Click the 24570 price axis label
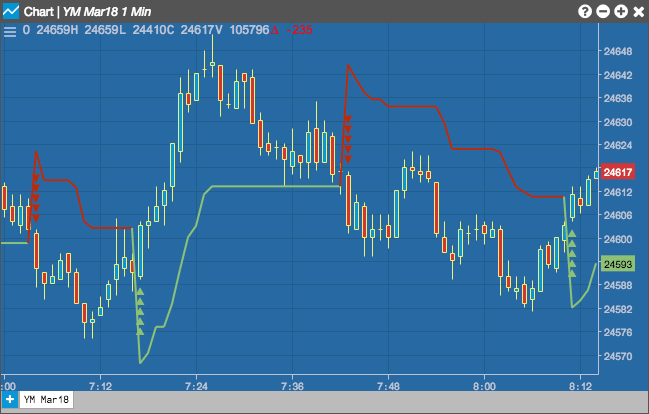The height and width of the screenshot is (414, 649). point(618,356)
